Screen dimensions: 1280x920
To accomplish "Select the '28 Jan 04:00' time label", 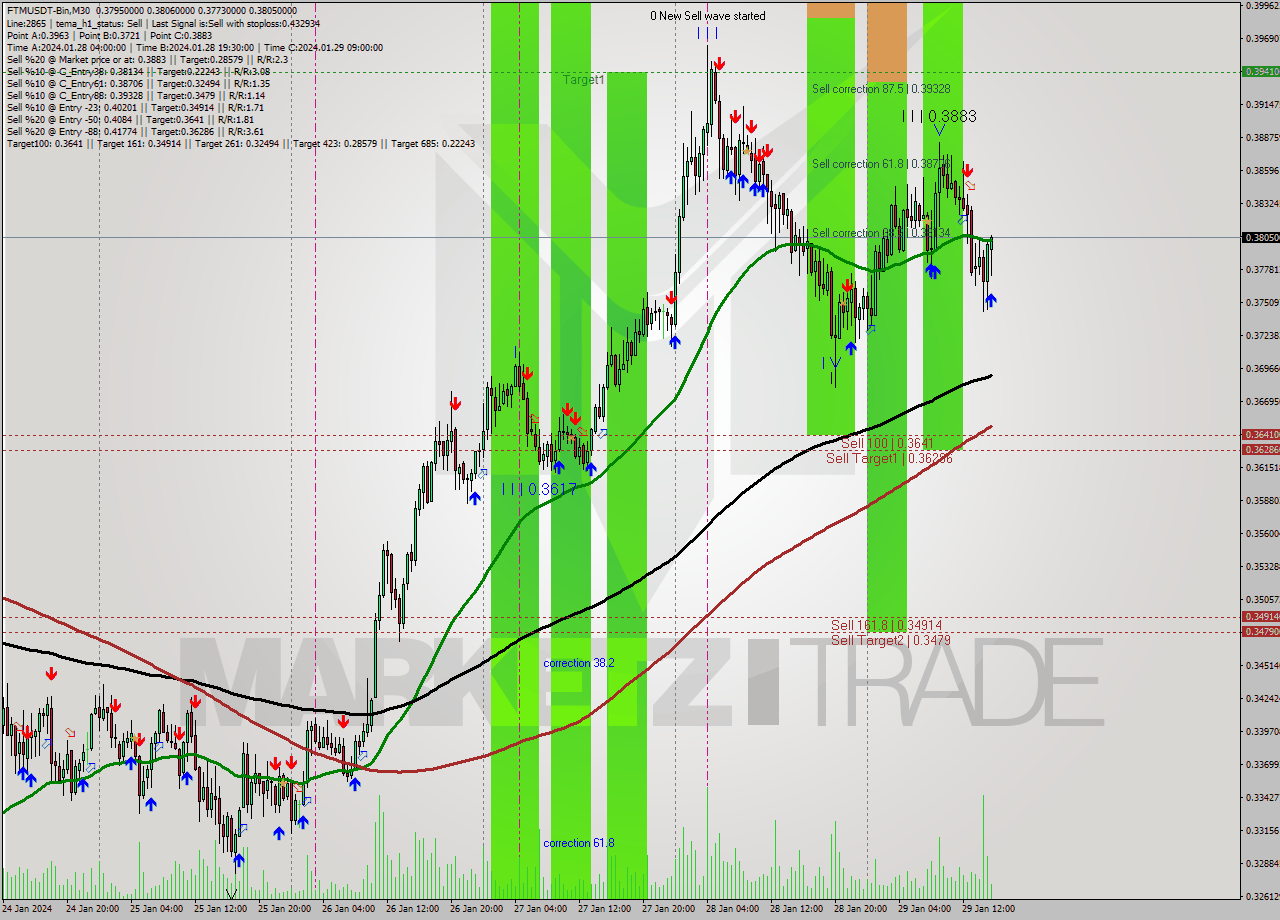I will click(x=735, y=909).
